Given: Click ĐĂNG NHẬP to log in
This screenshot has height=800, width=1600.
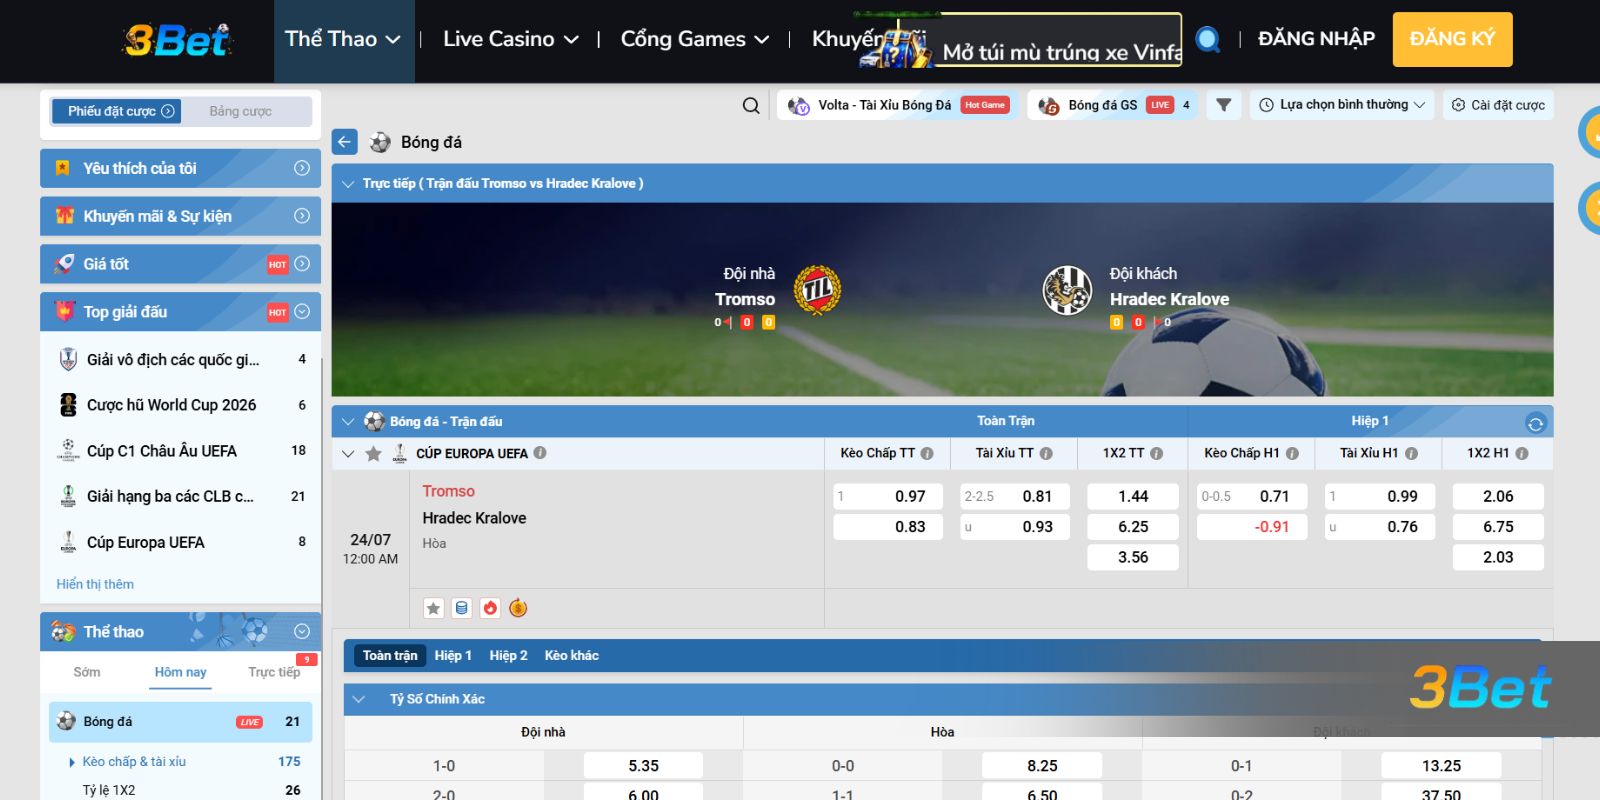Looking at the screenshot, I should click(x=1316, y=39).
